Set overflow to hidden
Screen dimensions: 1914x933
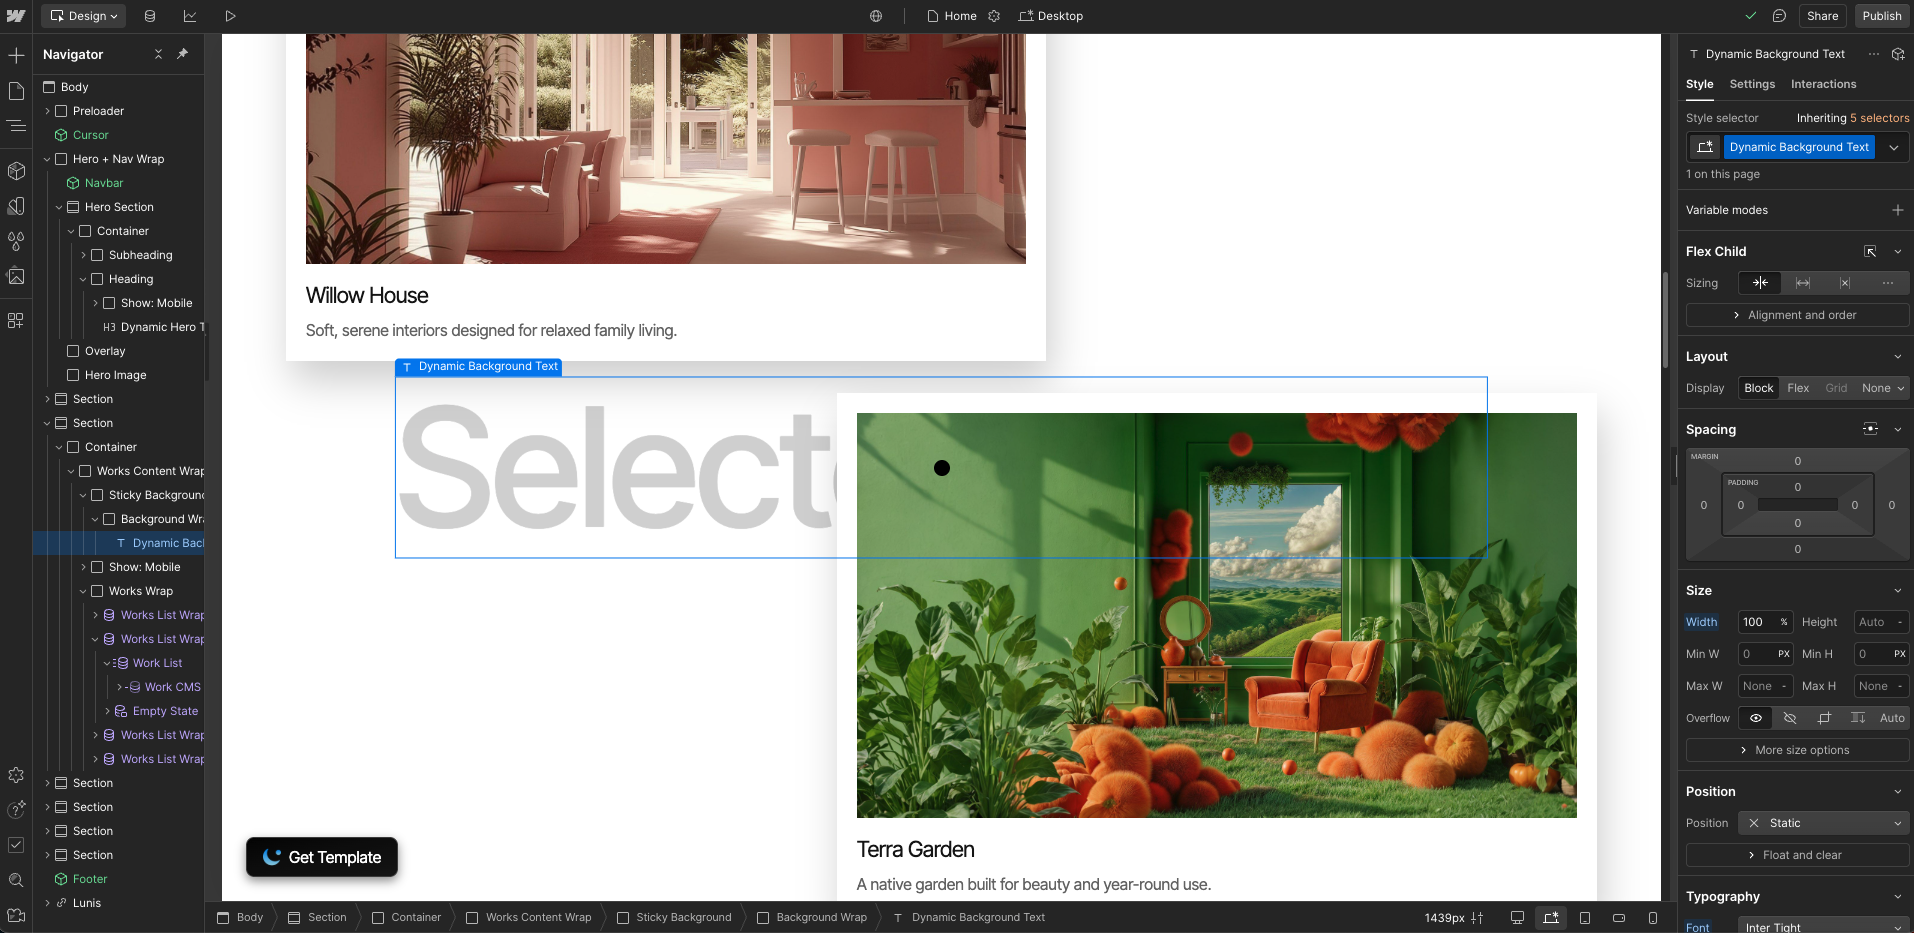tap(1790, 718)
